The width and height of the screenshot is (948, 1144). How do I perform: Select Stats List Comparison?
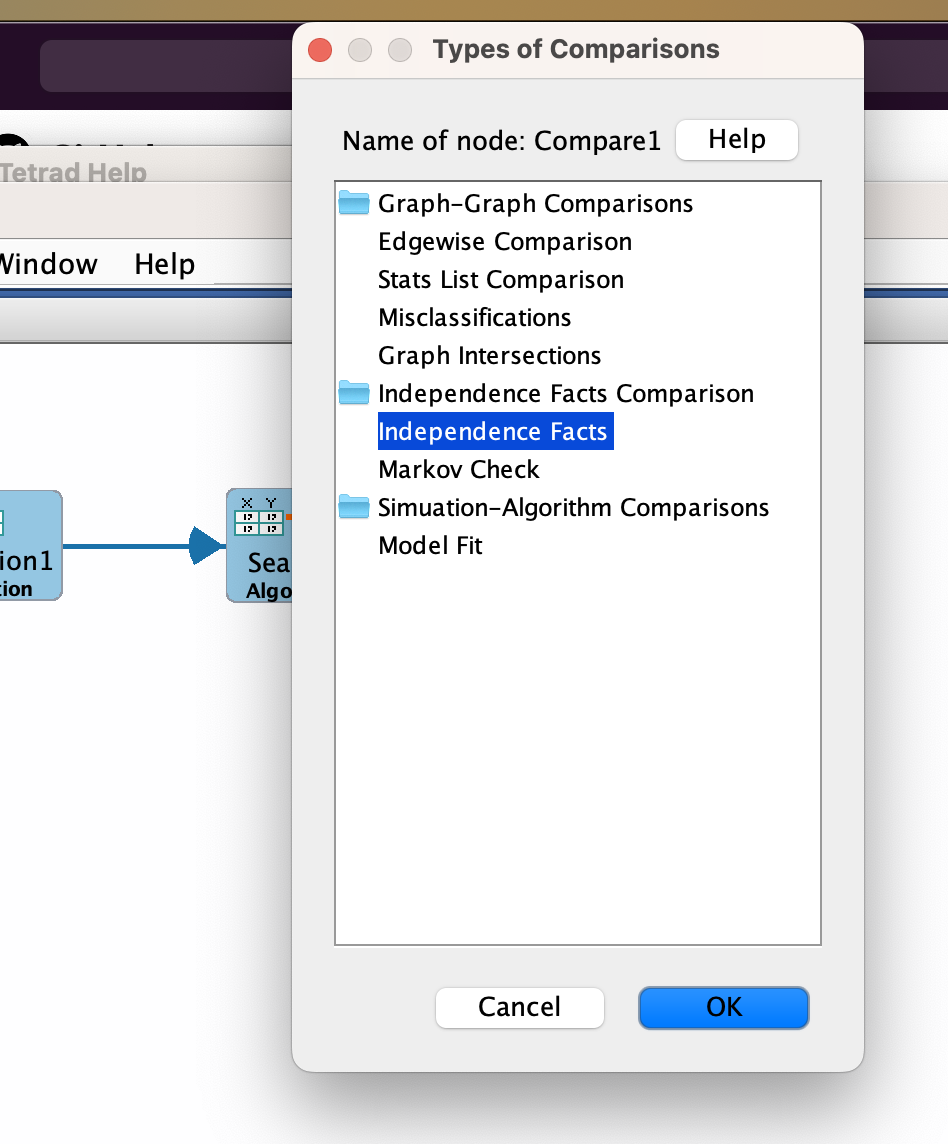500,279
